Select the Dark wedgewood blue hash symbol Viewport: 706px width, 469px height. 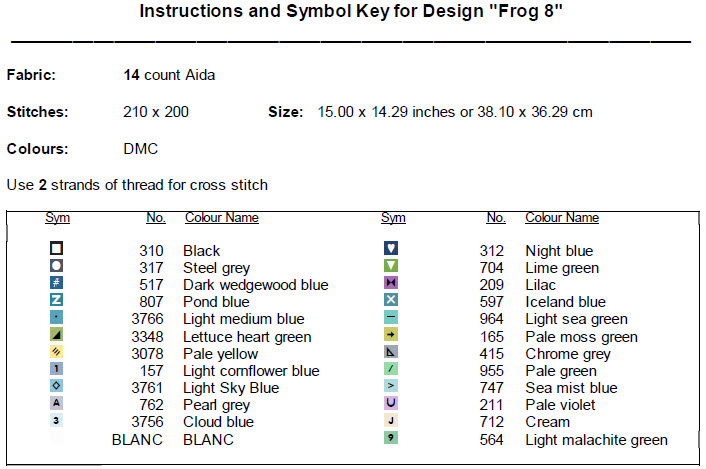point(57,283)
